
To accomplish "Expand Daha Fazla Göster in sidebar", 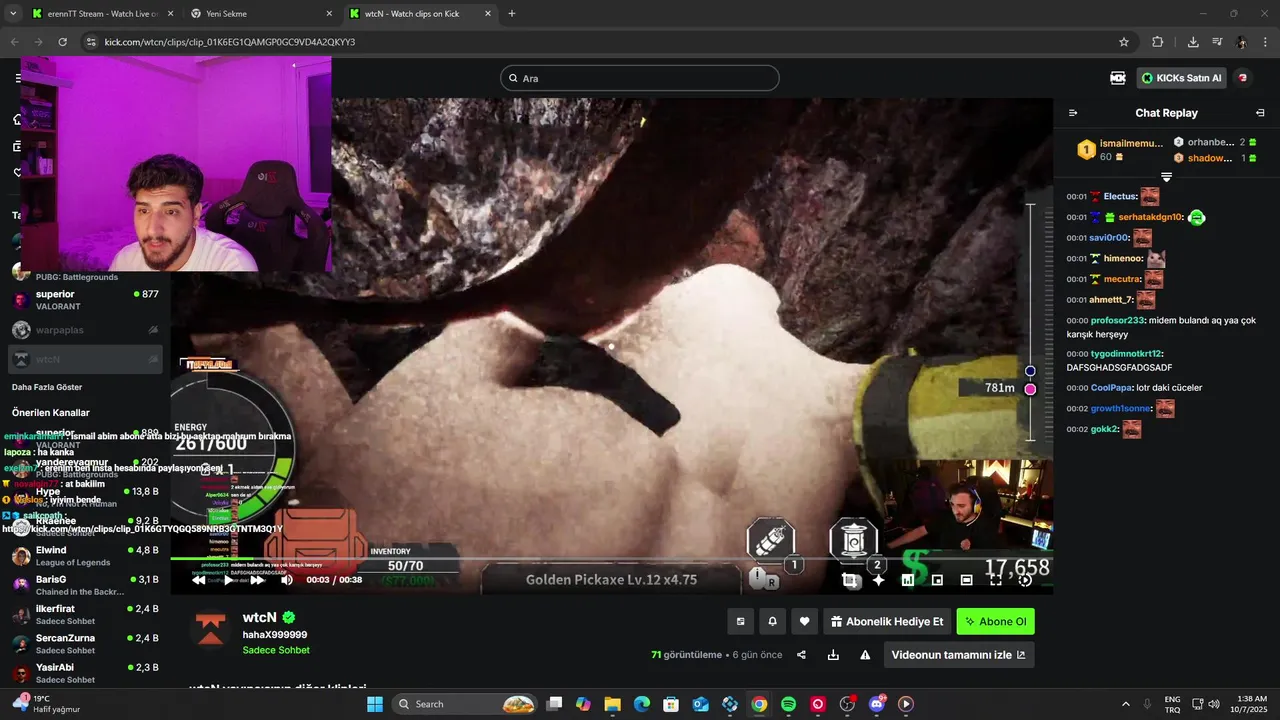I will (x=47, y=387).
